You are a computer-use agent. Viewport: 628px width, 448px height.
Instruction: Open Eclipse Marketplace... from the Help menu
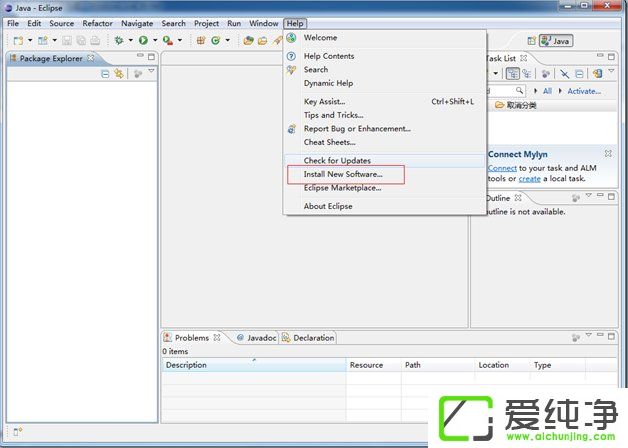coord(342,188)
